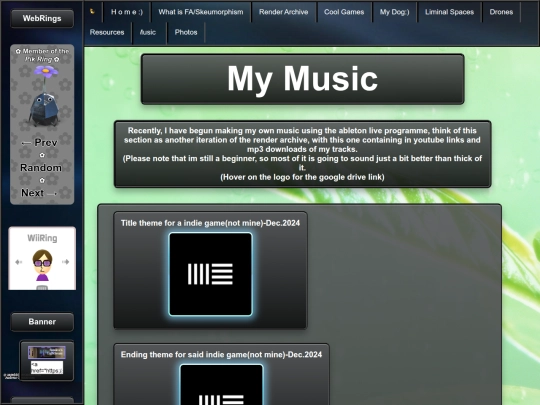Click WiiRing left arrow
The width and height of the screenshot is (540, 405).
click(19, 262)
